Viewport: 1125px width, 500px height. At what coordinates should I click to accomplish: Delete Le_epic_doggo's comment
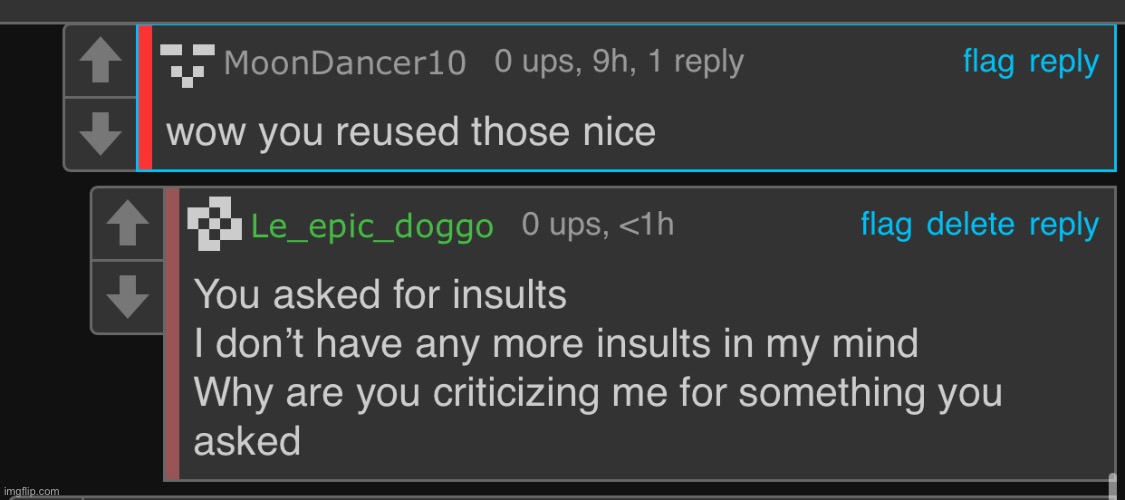970,225
